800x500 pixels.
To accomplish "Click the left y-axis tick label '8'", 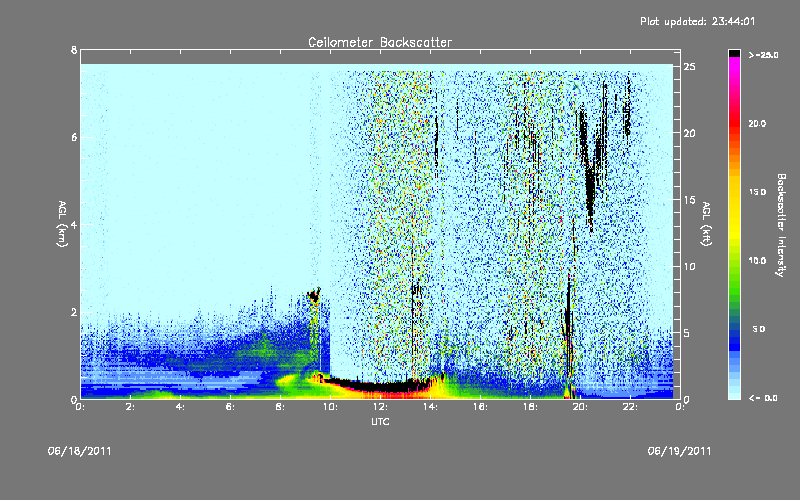I will pos(74,51).
